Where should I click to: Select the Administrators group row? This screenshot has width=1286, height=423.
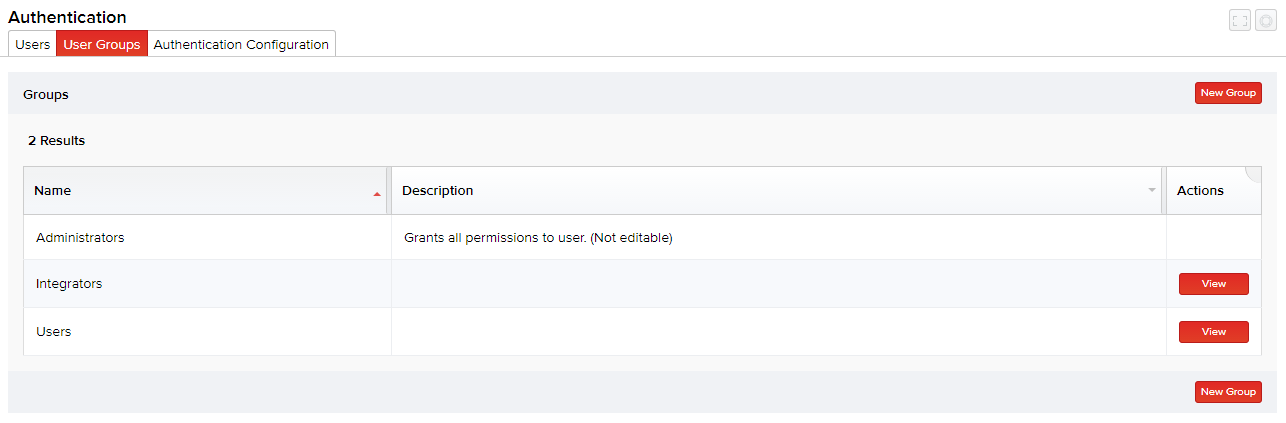[80, 238]
